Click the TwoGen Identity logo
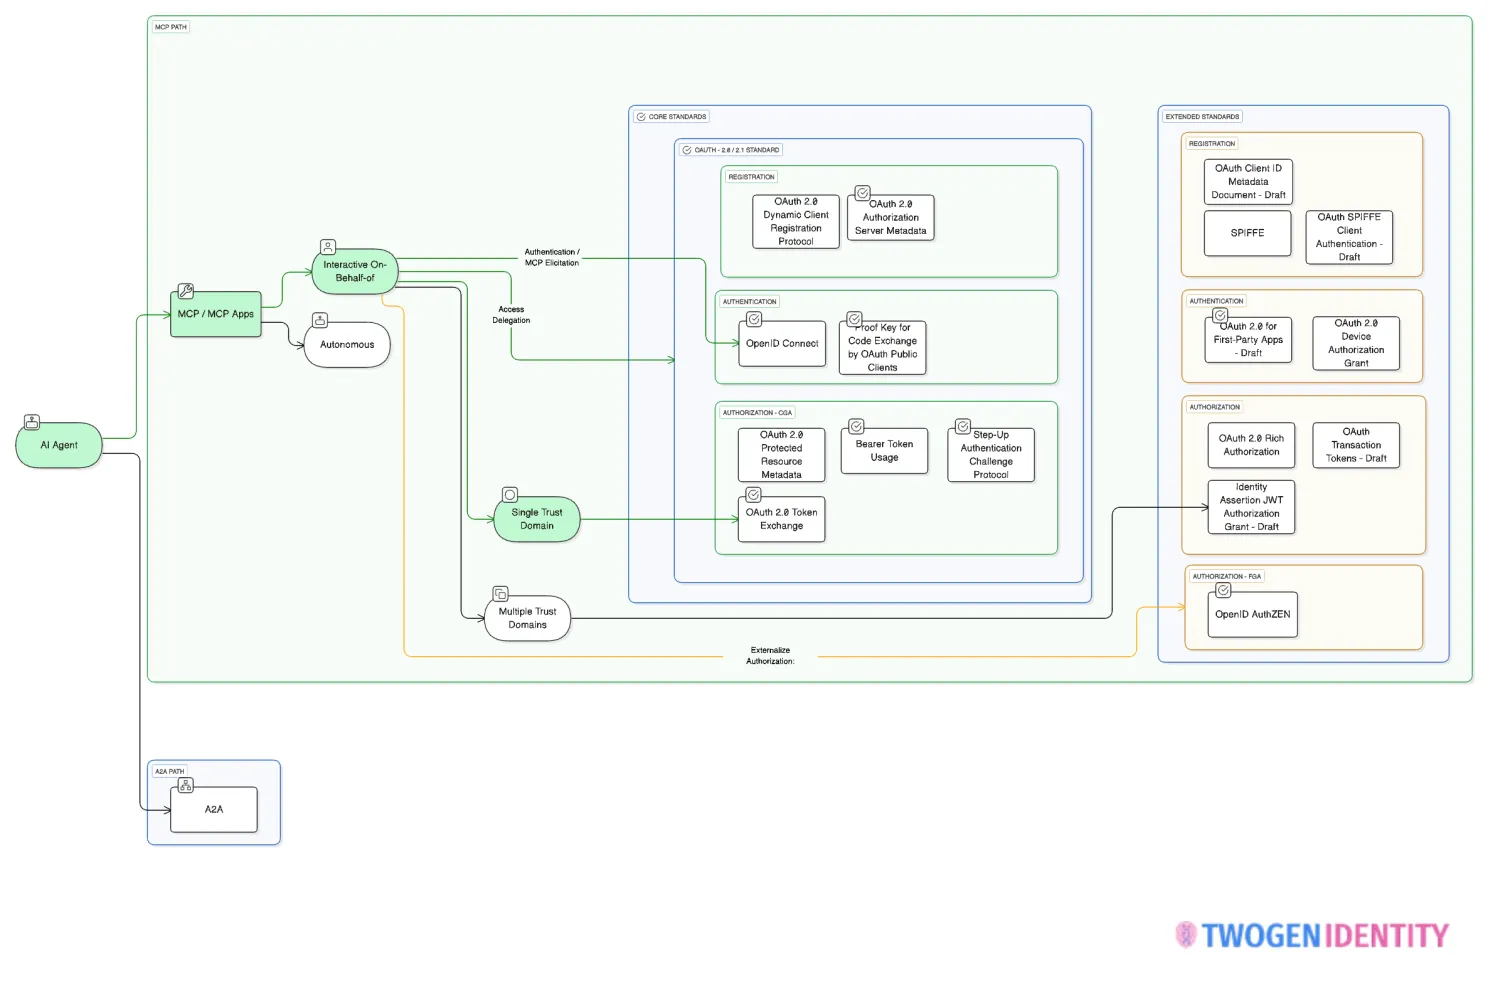Image resolution: width=1488 pixels, height=989 pixels. pyautogui.click(x=1312, y=935)
